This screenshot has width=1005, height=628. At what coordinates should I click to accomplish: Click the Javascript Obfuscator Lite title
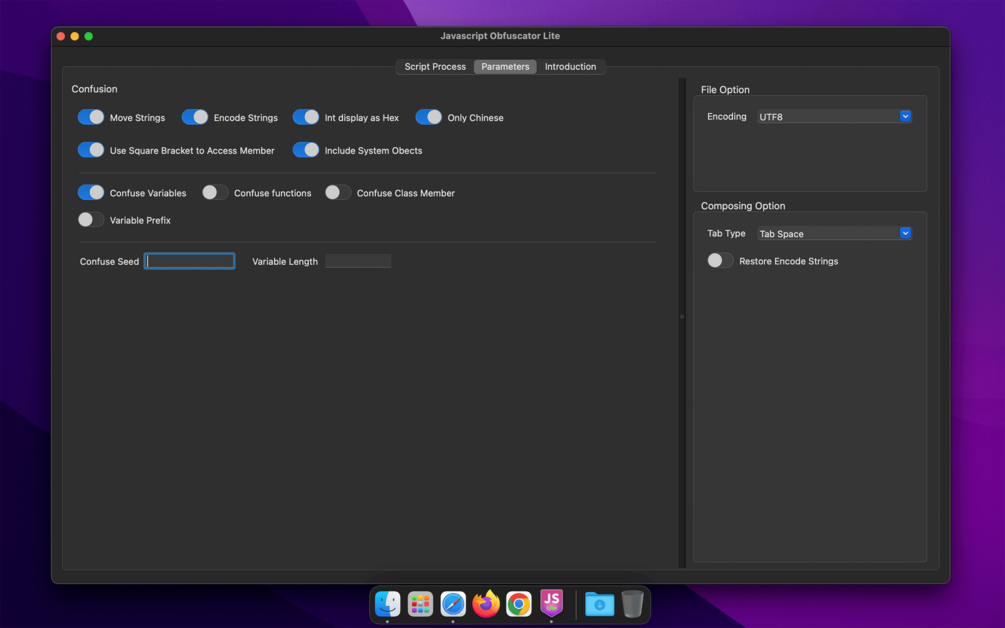point(500,36)
